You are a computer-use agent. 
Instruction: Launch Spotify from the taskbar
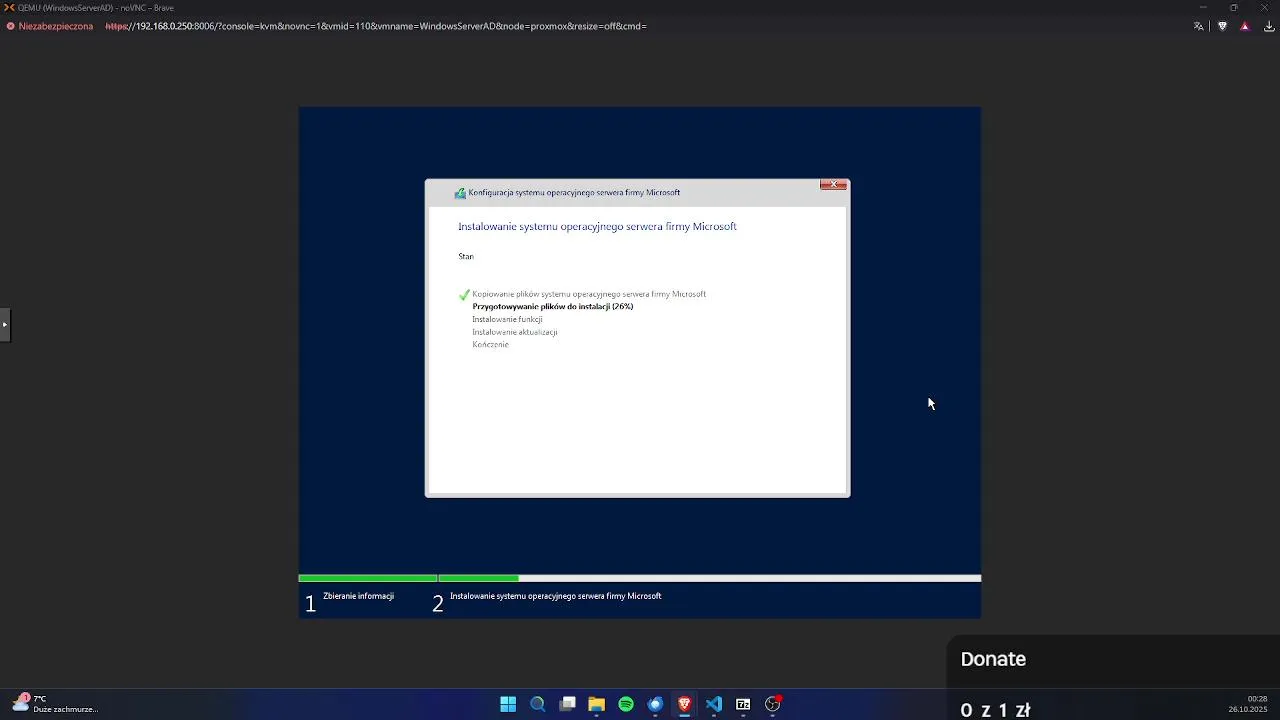[626, 704]
